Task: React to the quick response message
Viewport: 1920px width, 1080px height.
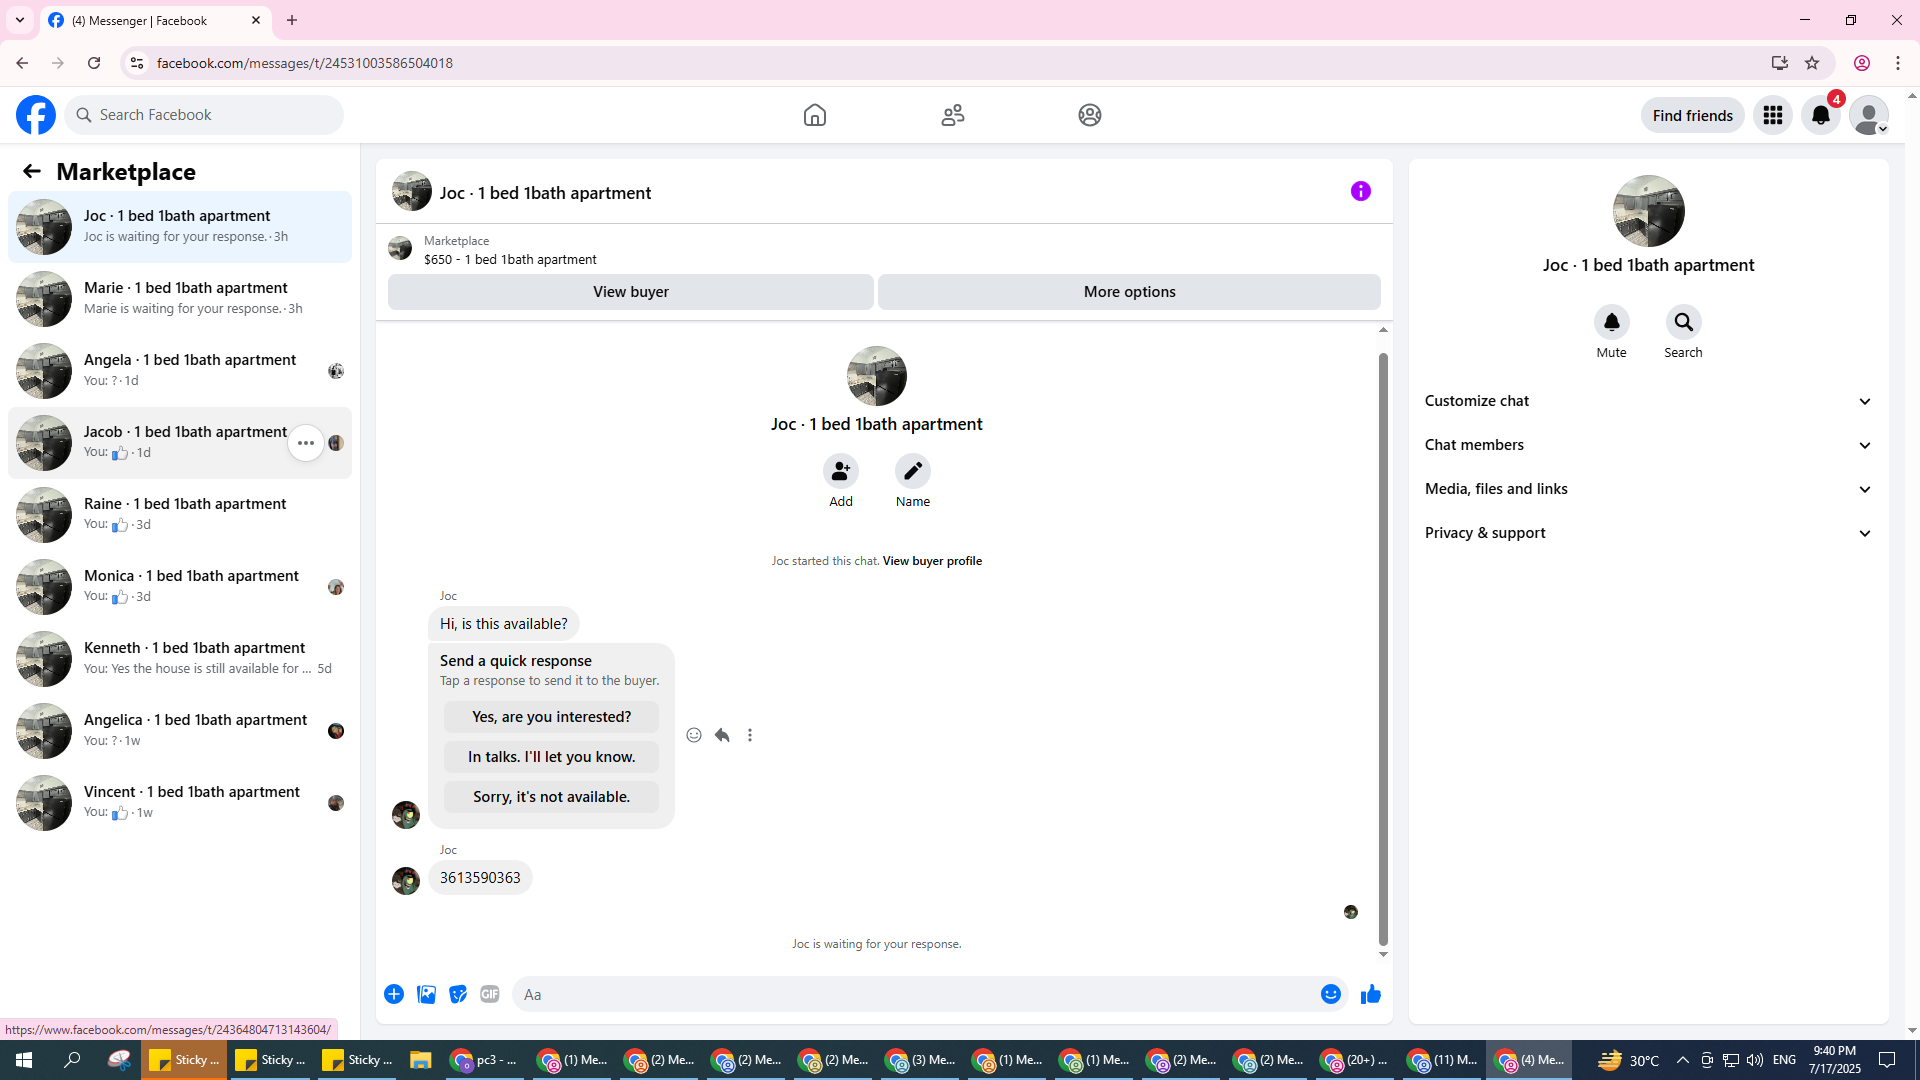Action: tap(694, 735)
